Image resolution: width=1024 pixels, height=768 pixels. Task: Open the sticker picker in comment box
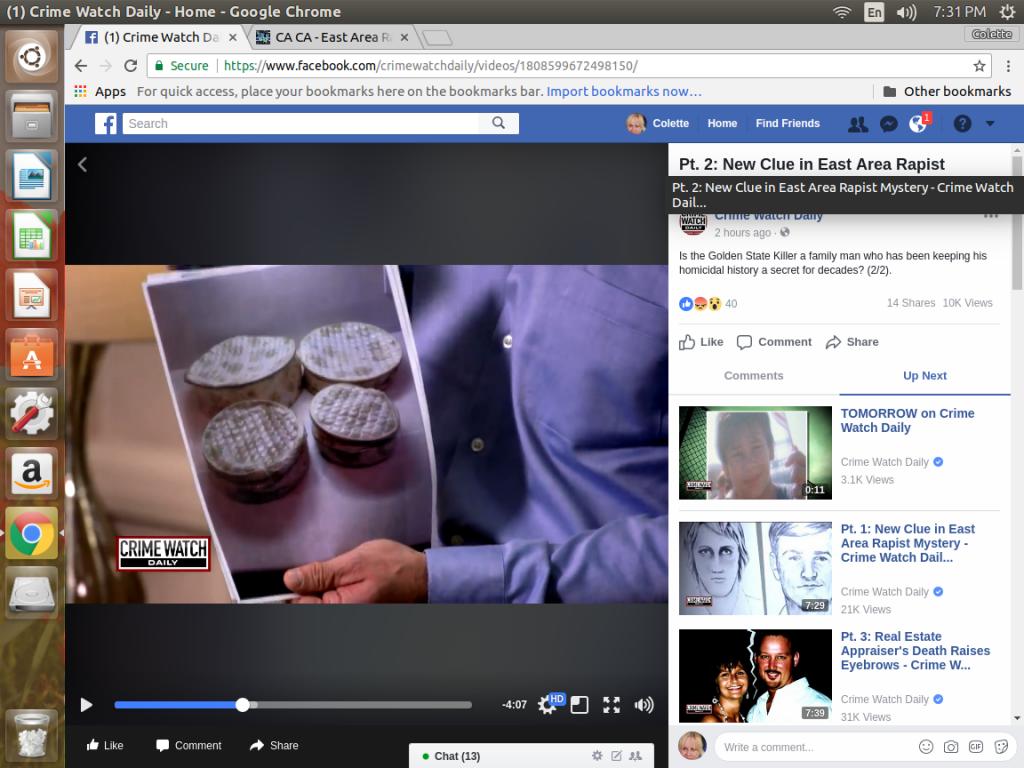point(998,747)
